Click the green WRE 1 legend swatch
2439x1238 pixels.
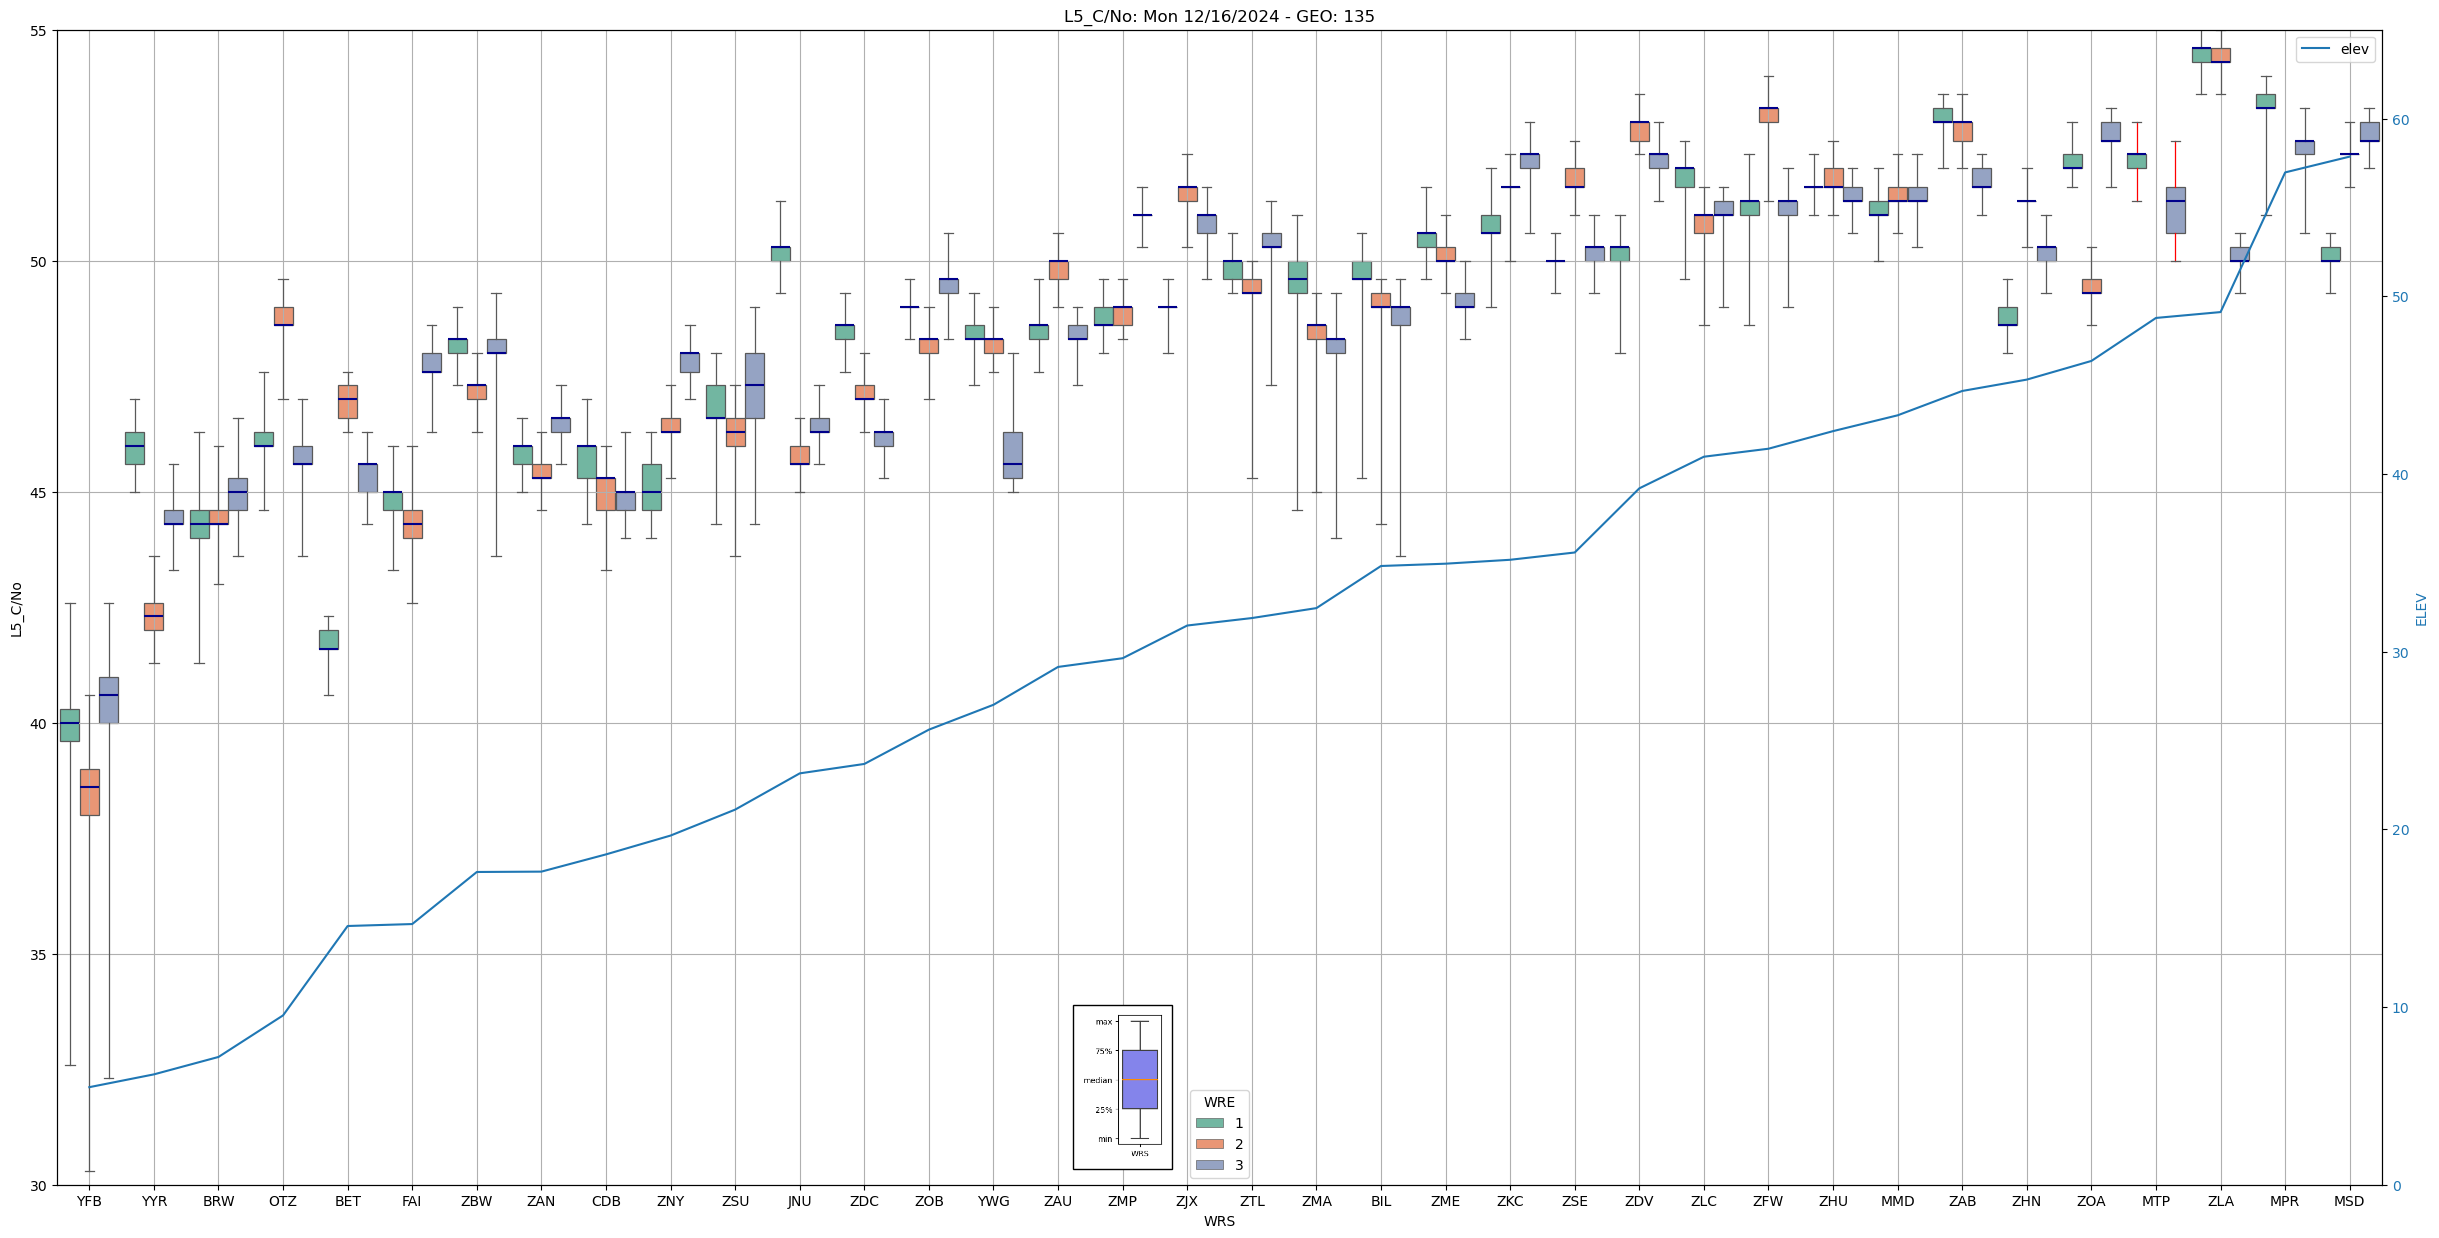click(x=1209, y=1123)
